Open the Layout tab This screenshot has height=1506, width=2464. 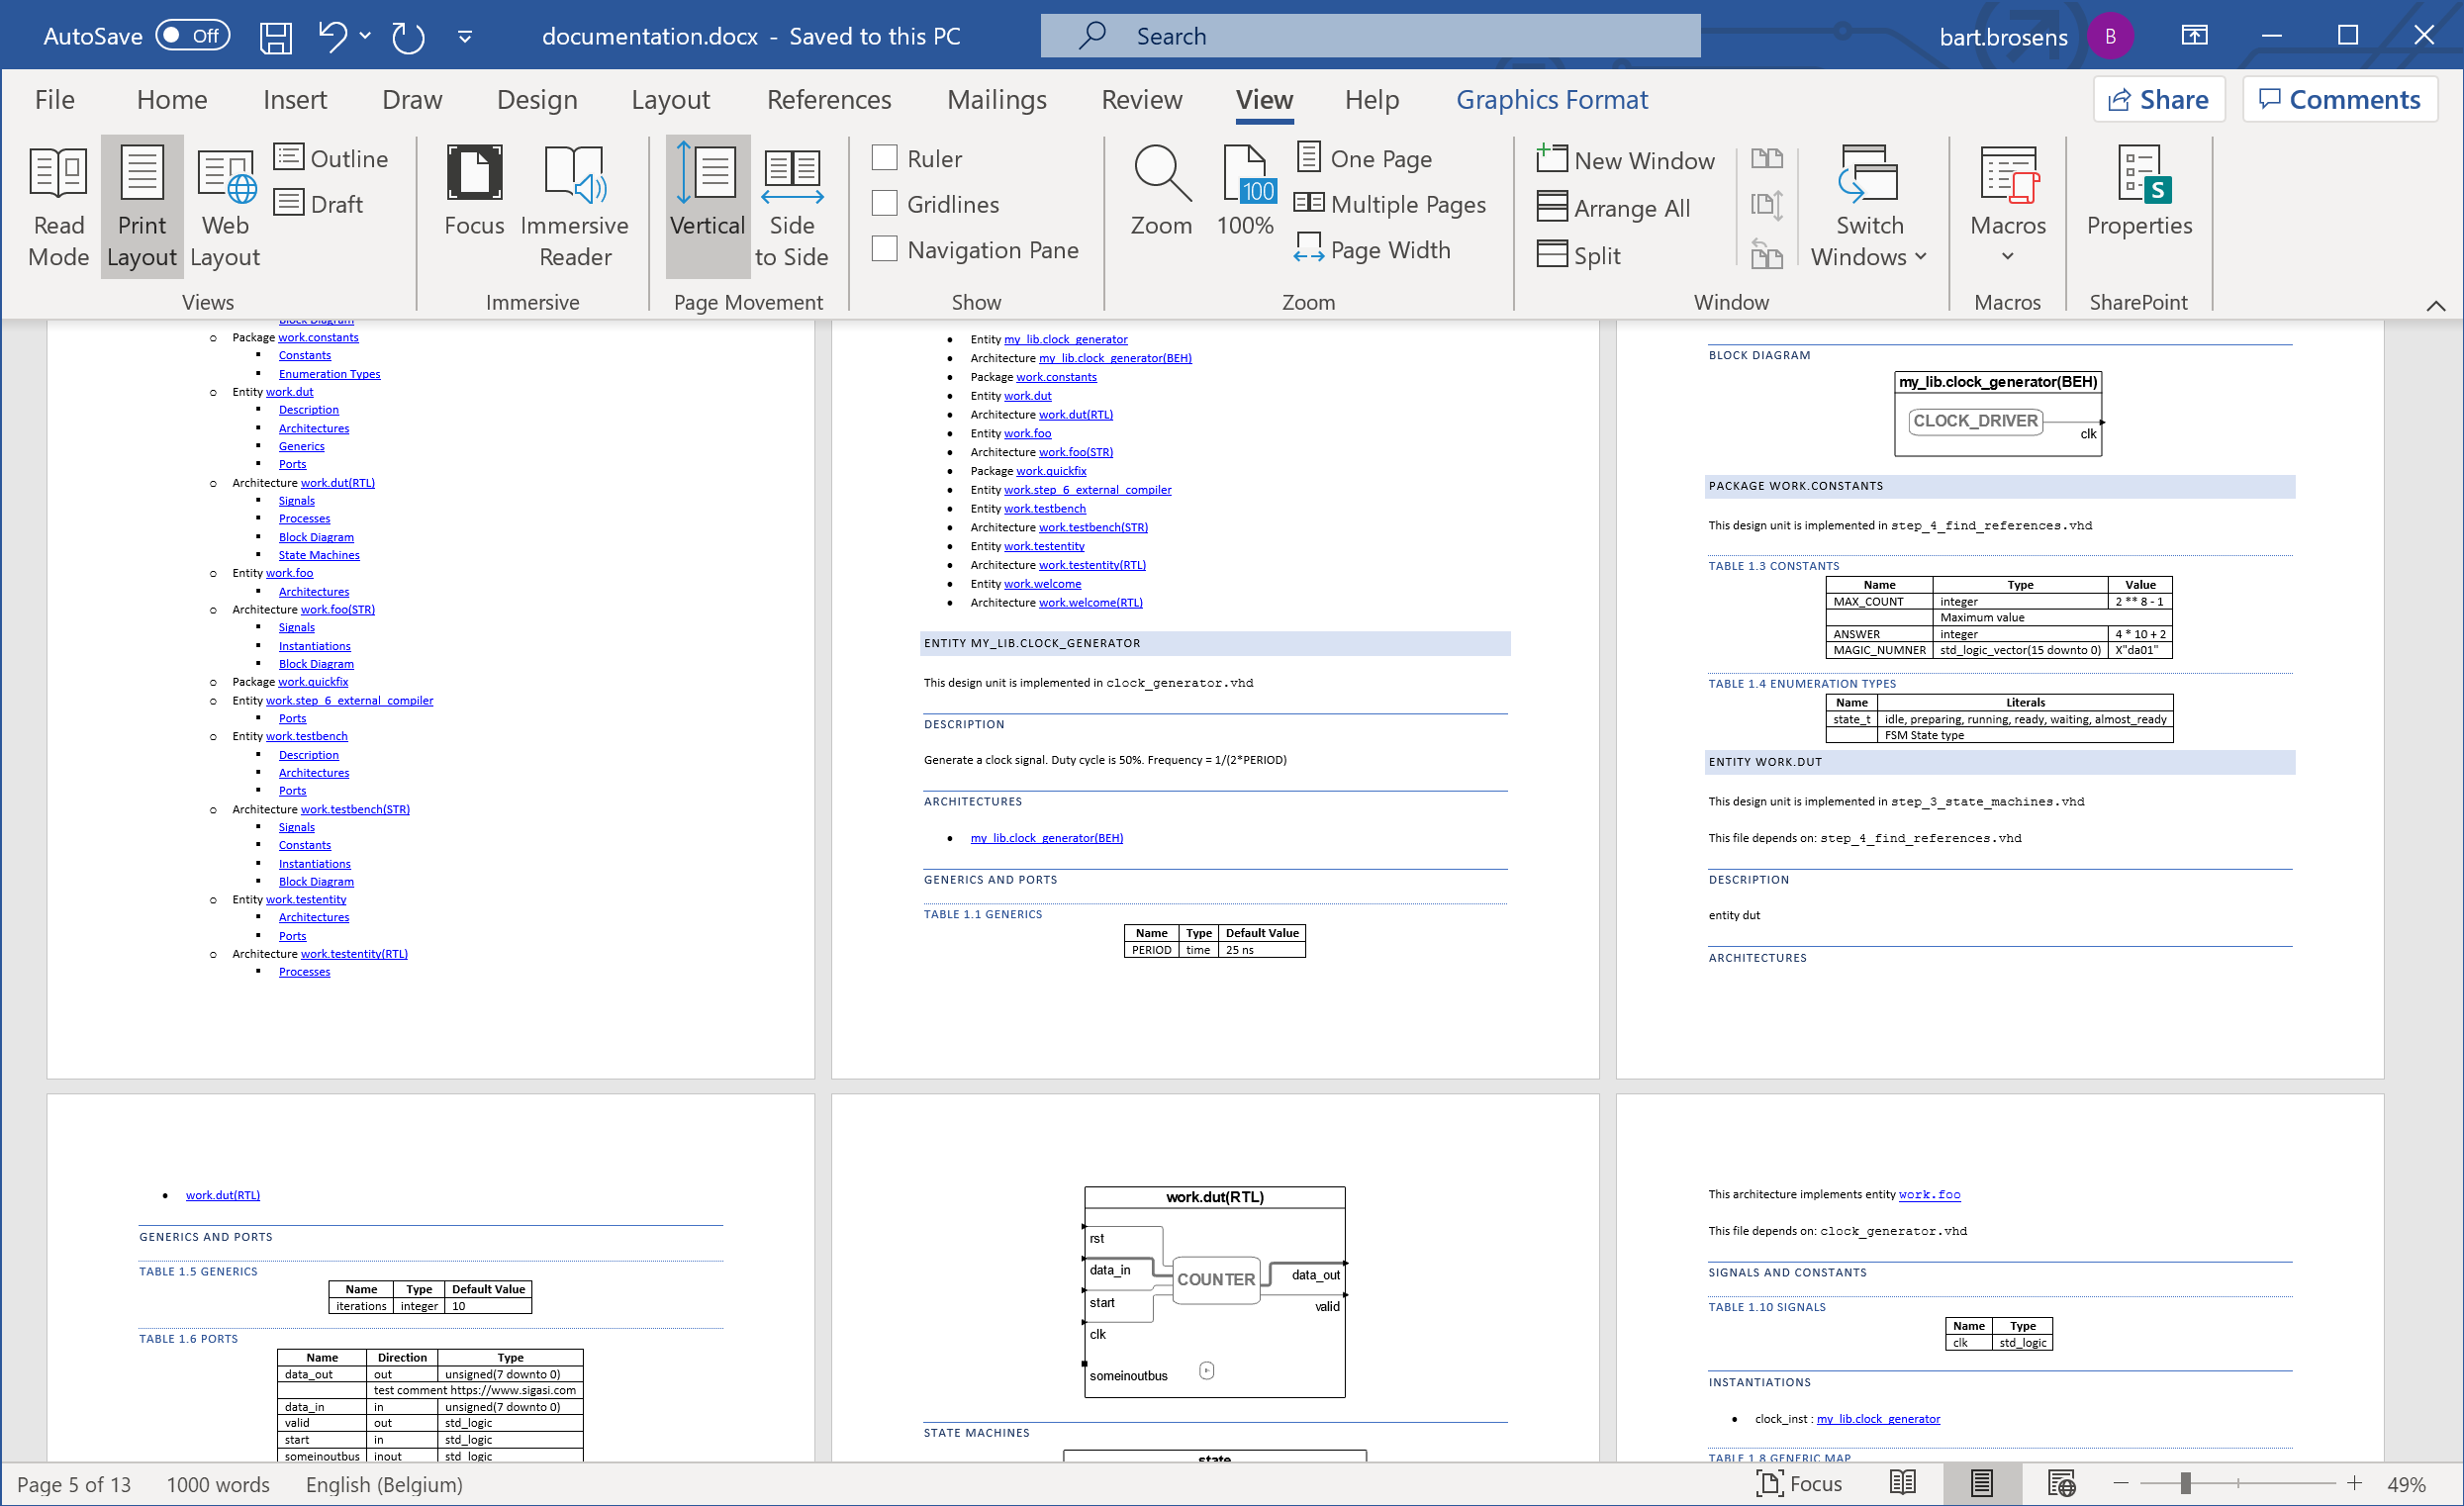670,100
